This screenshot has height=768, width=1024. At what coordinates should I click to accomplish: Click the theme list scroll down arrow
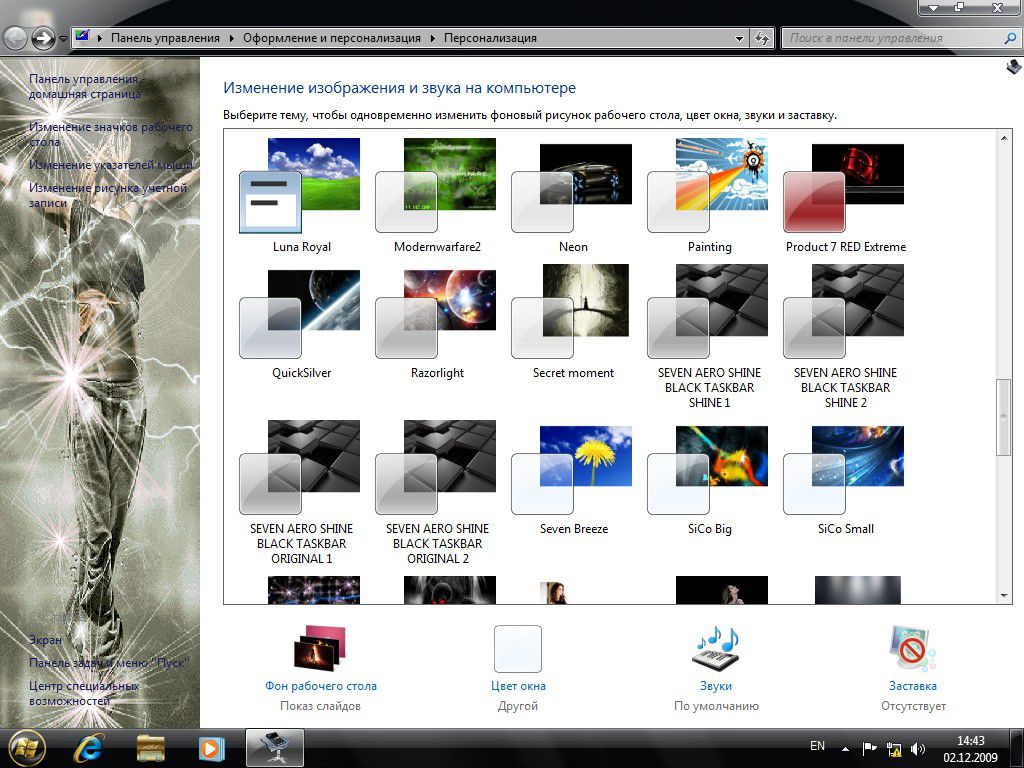(x=1004, y=595)
